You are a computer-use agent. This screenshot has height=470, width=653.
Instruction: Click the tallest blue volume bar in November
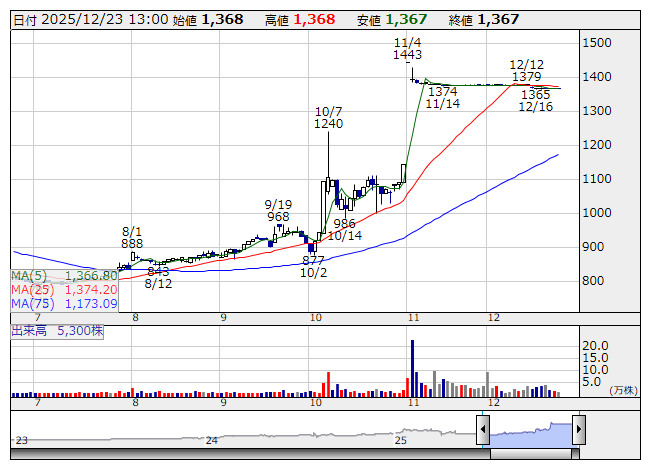coord(412,368)
